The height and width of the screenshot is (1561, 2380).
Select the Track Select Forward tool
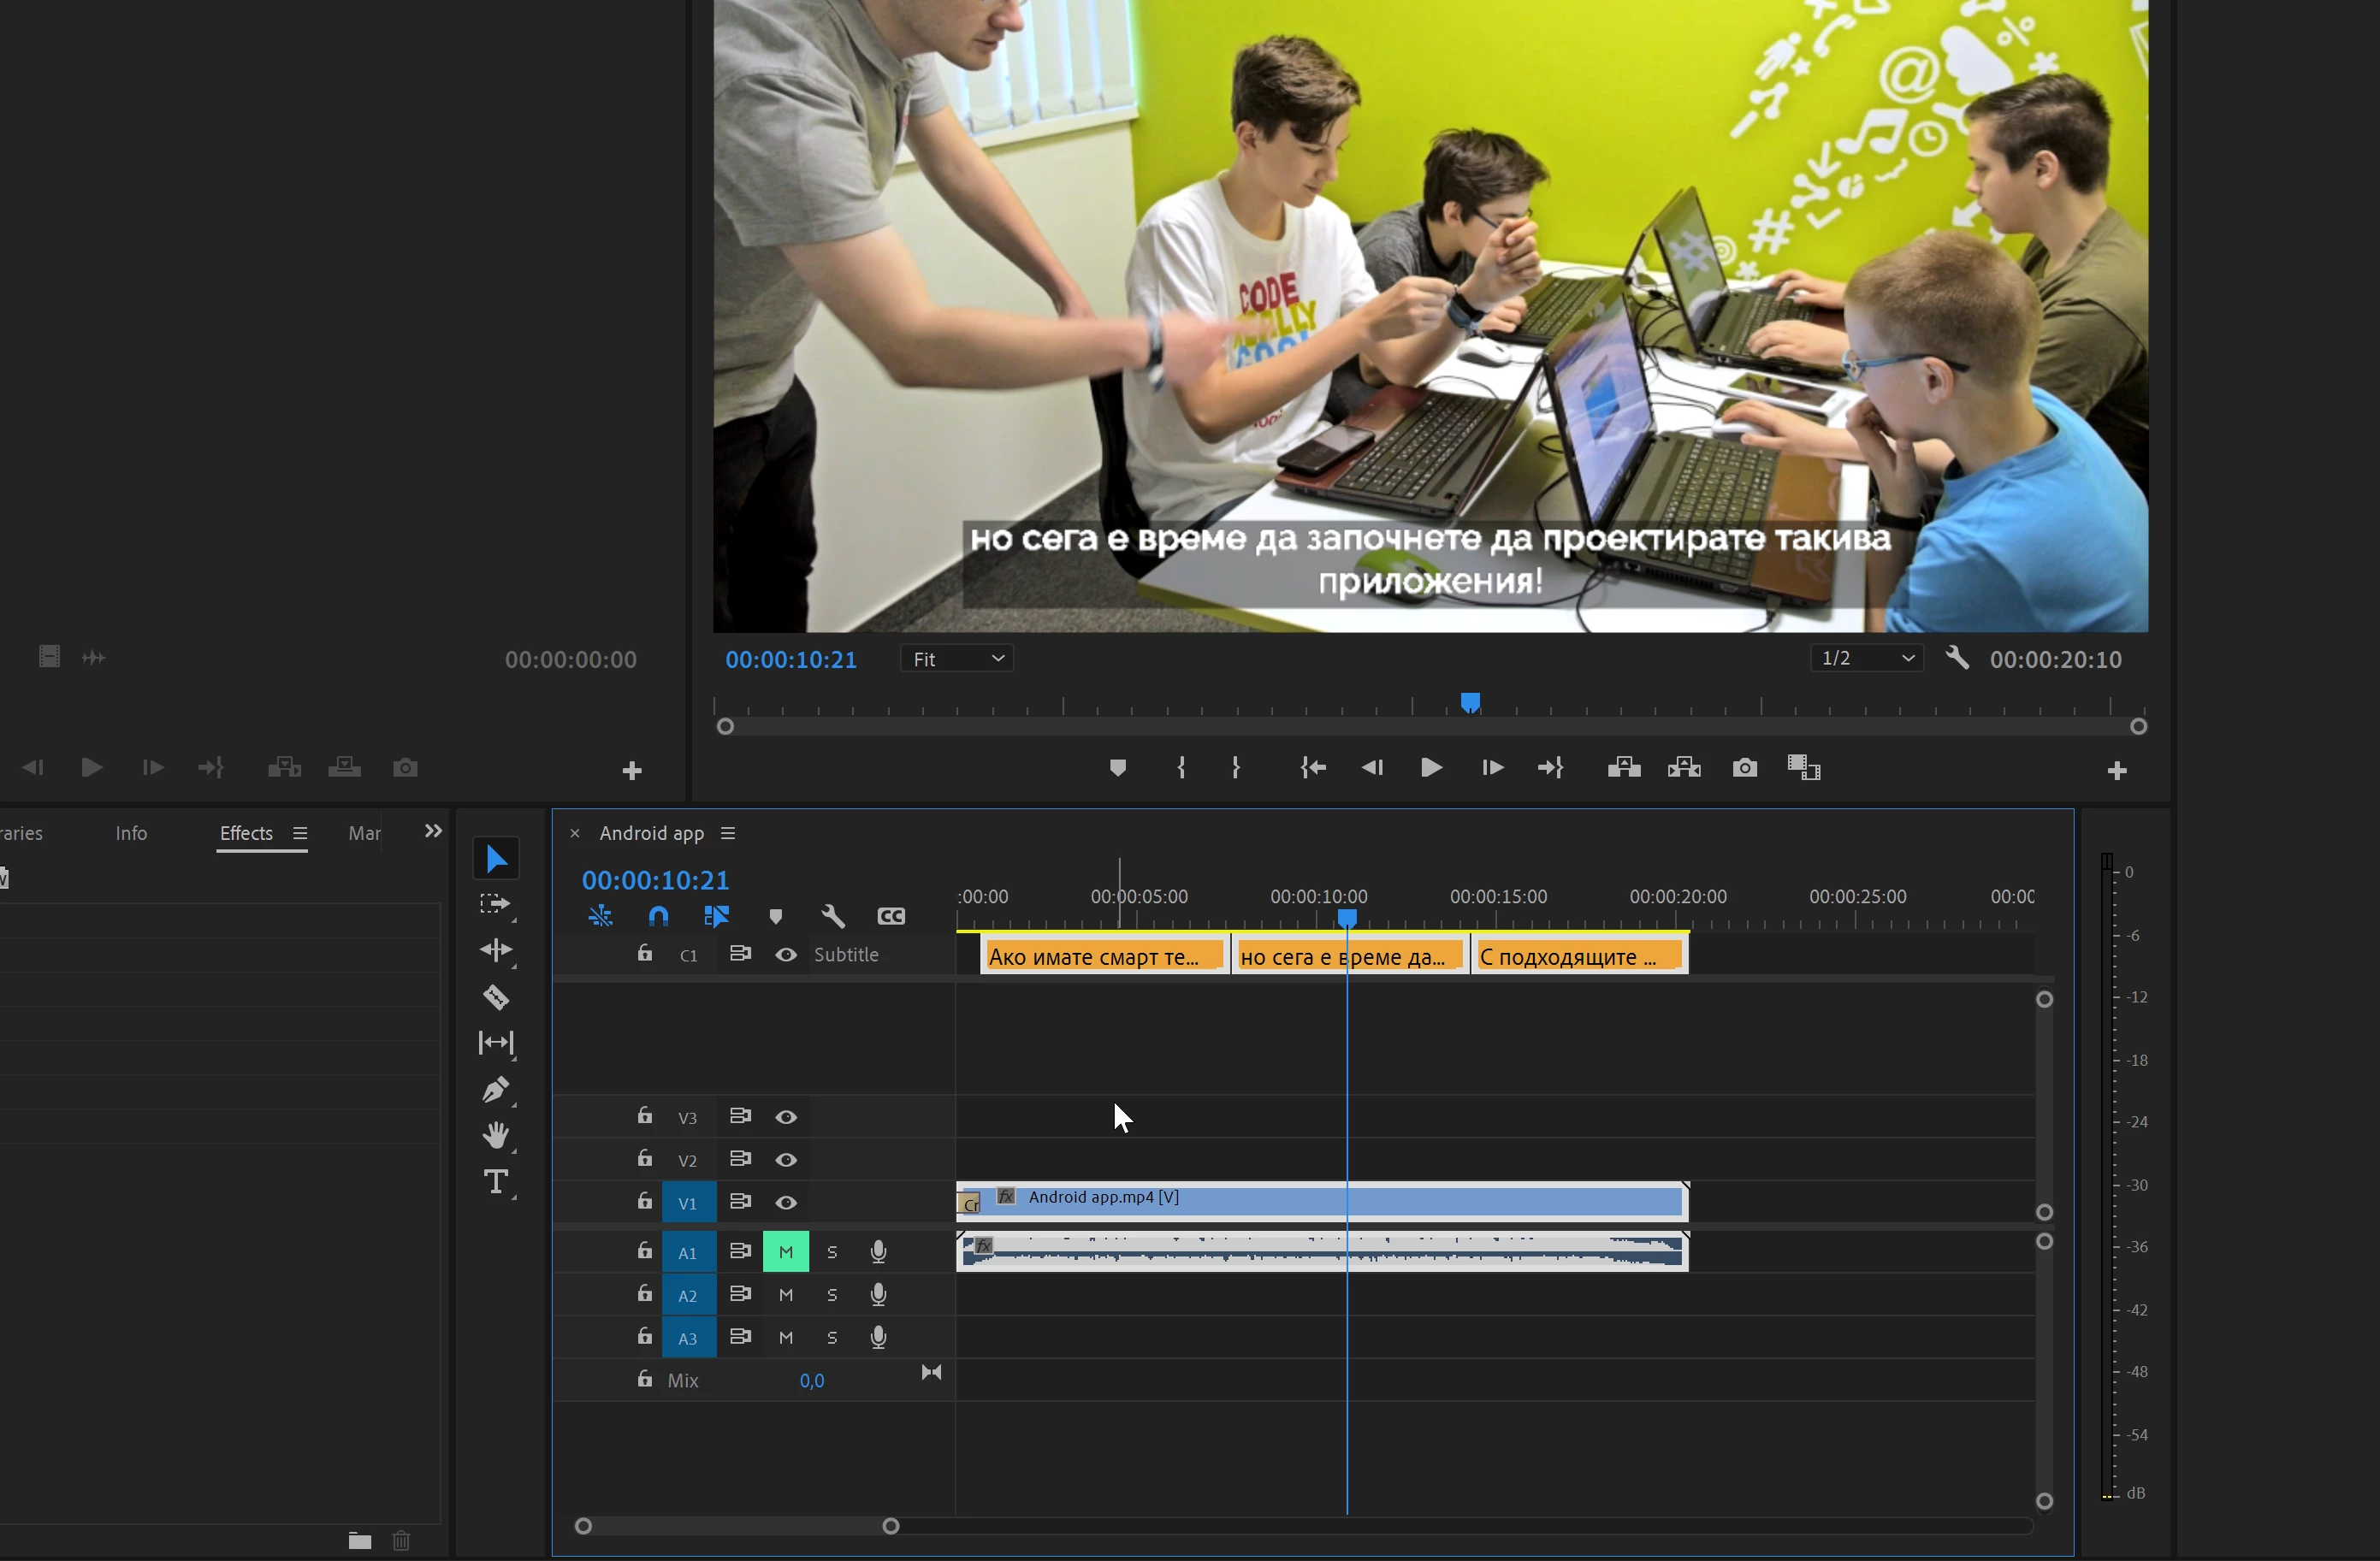496,904
